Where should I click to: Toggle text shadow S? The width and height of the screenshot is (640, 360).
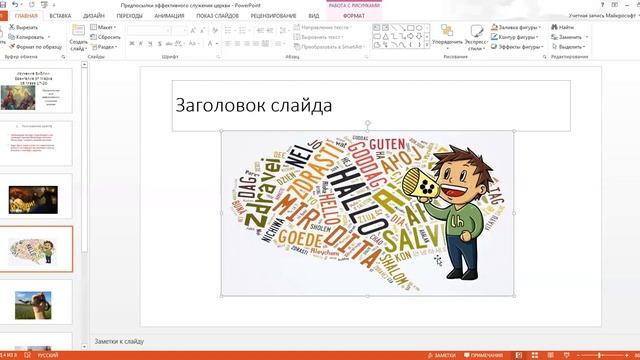[160, 43]
